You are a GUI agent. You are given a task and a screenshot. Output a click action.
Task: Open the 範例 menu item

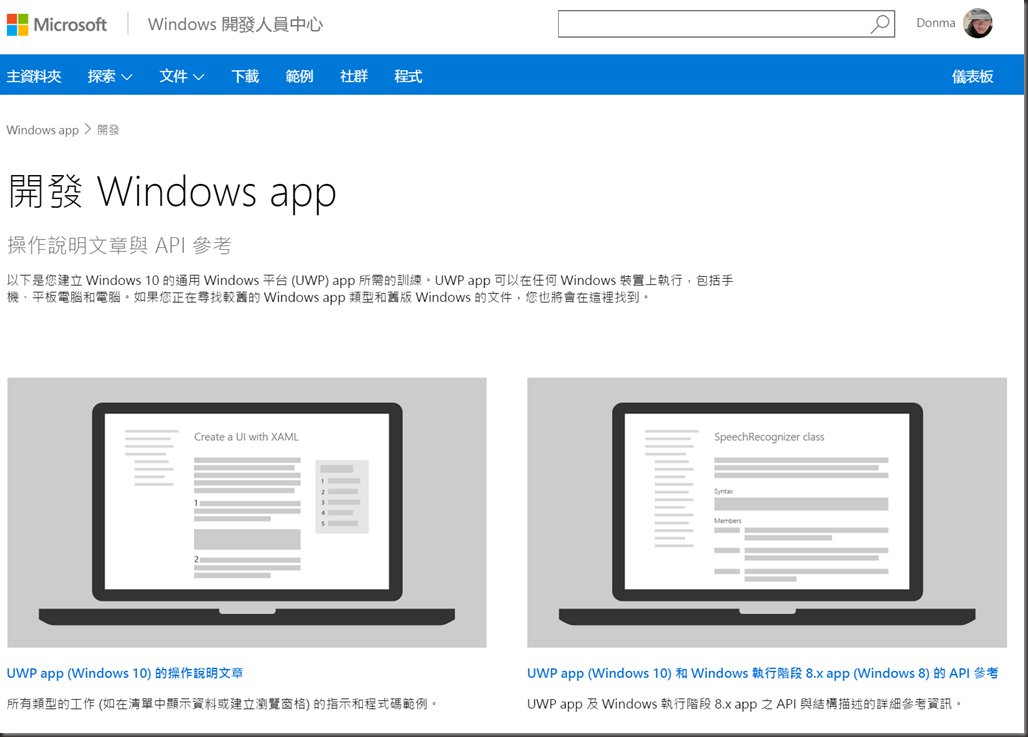click(x=300, y=76)
